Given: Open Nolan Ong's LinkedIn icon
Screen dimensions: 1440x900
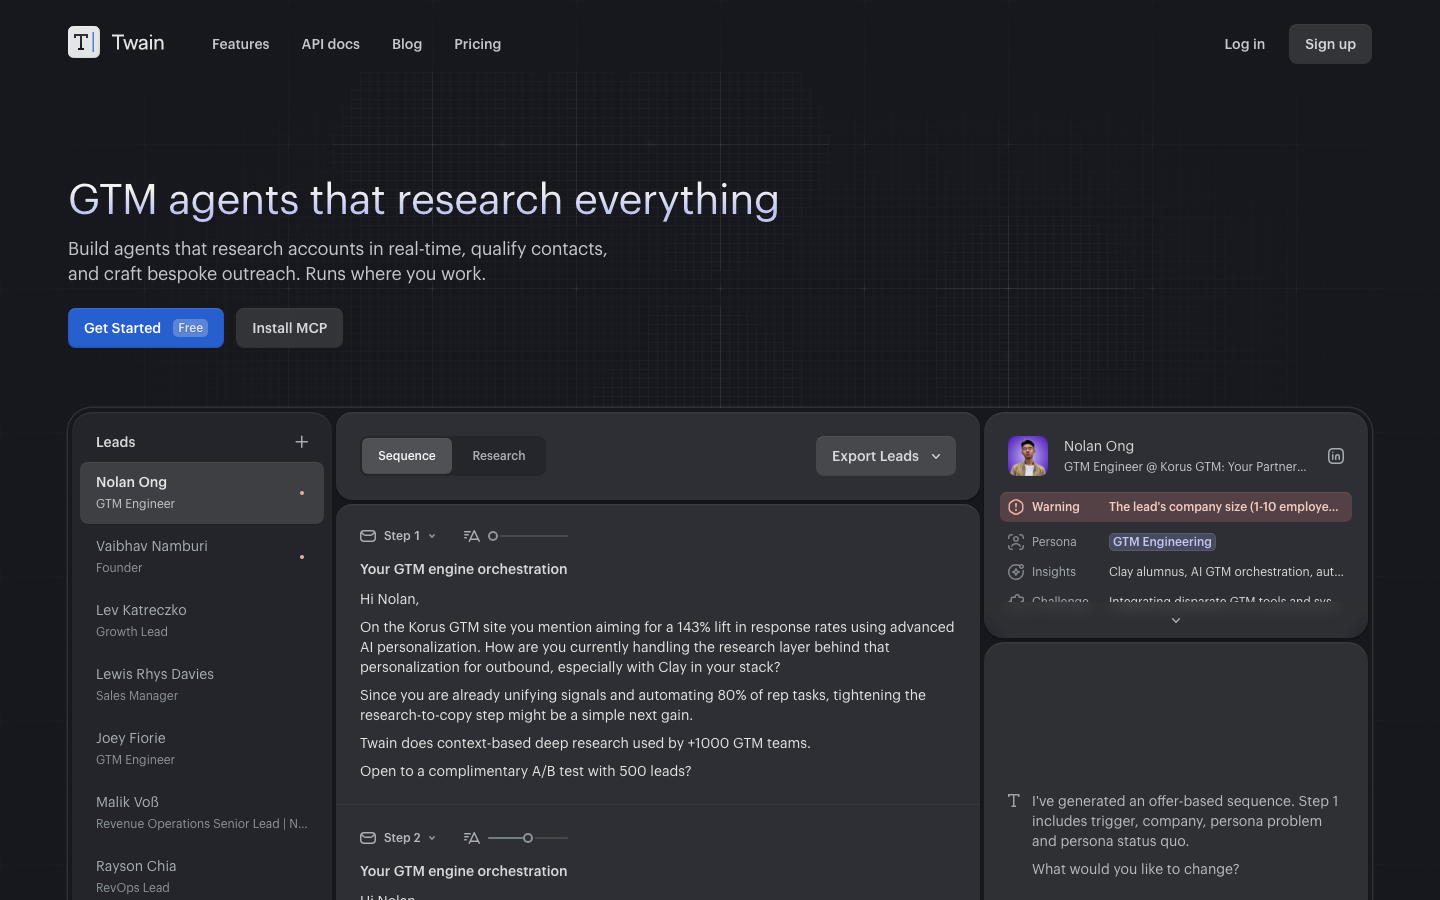Looking at the screenshot, I should click(1336, 456).
